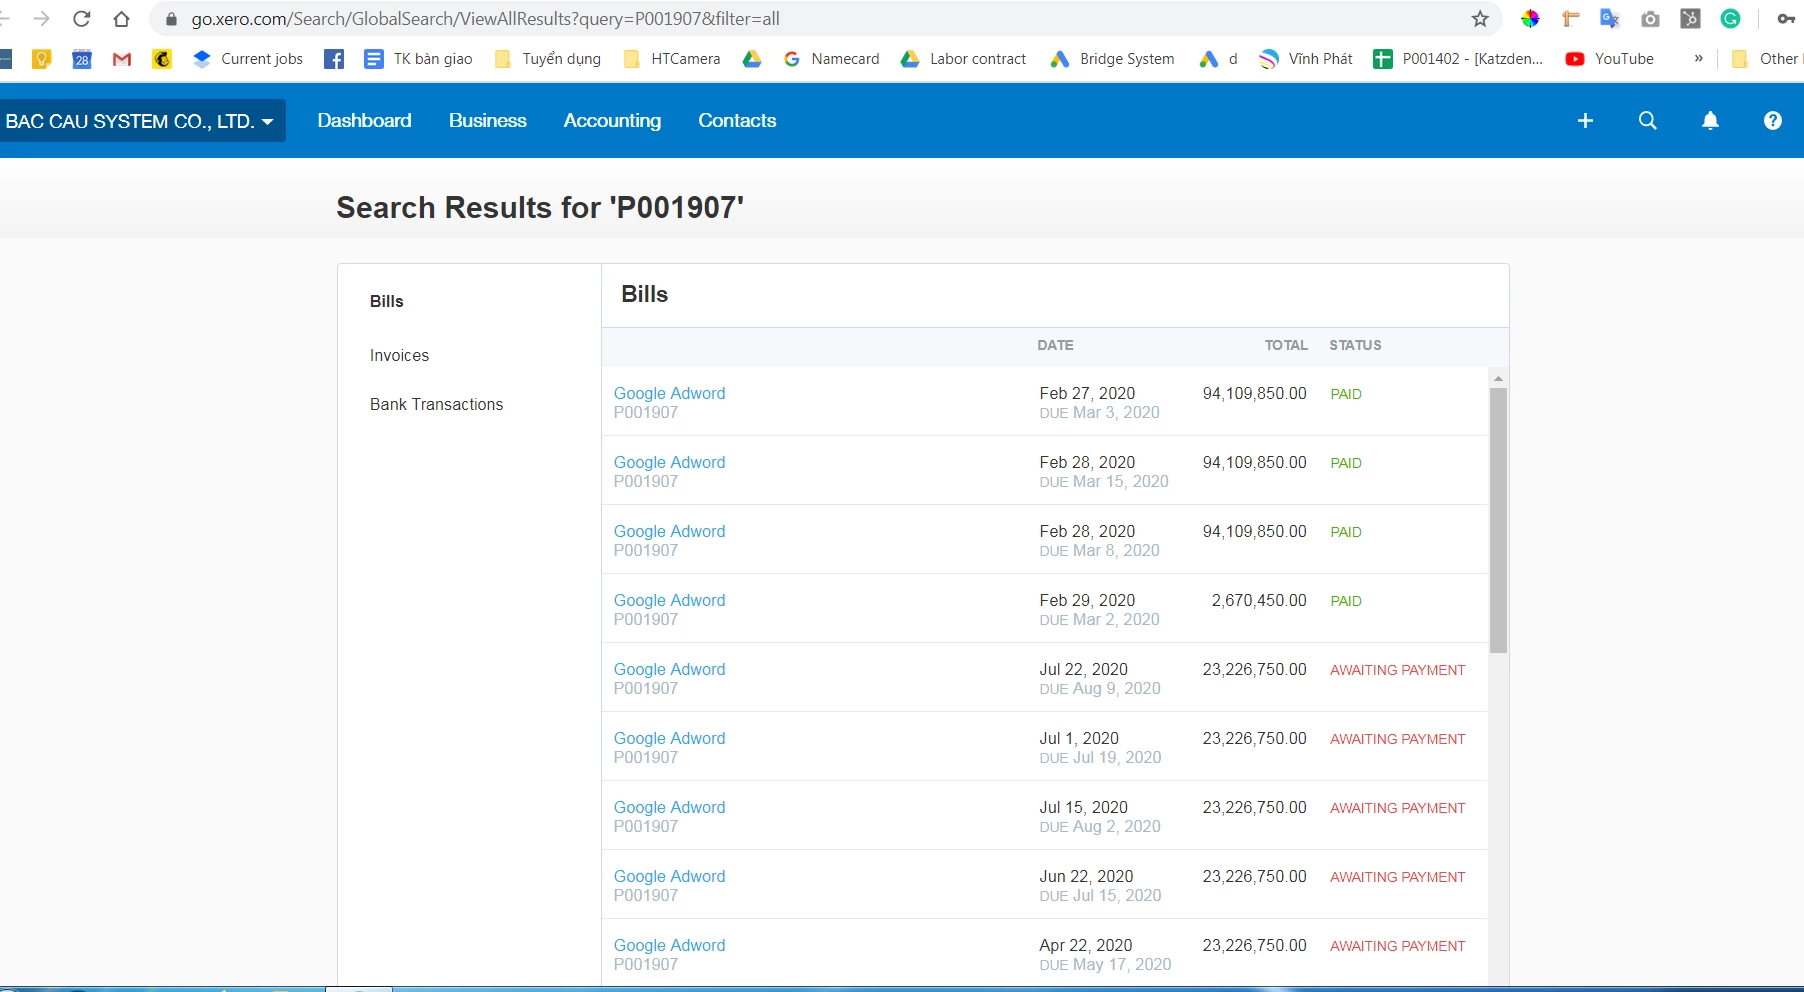Viewport: 1804px width, 992px height.
Task: Open Google Adword bill dated Jul 15, 2020
Action: (669, 808)
